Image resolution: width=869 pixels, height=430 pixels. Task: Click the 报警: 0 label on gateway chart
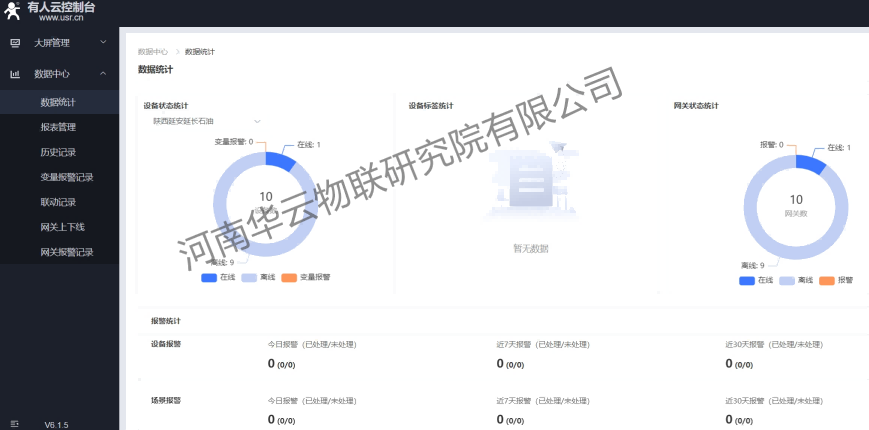pos(771,145)
